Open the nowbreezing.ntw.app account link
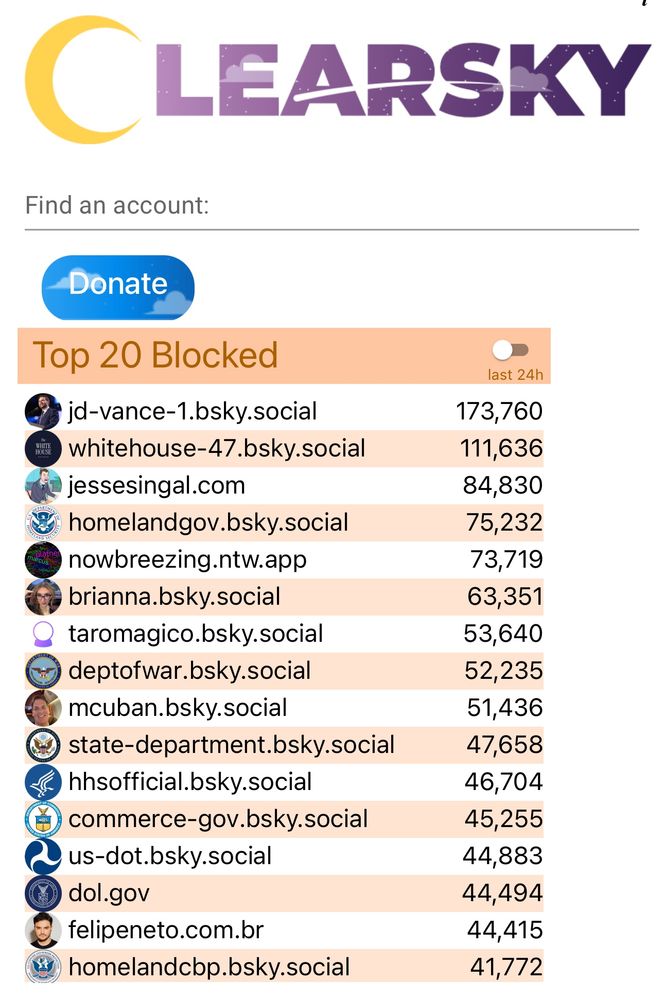Screen dimensions: 664x1000 point(187,560)
